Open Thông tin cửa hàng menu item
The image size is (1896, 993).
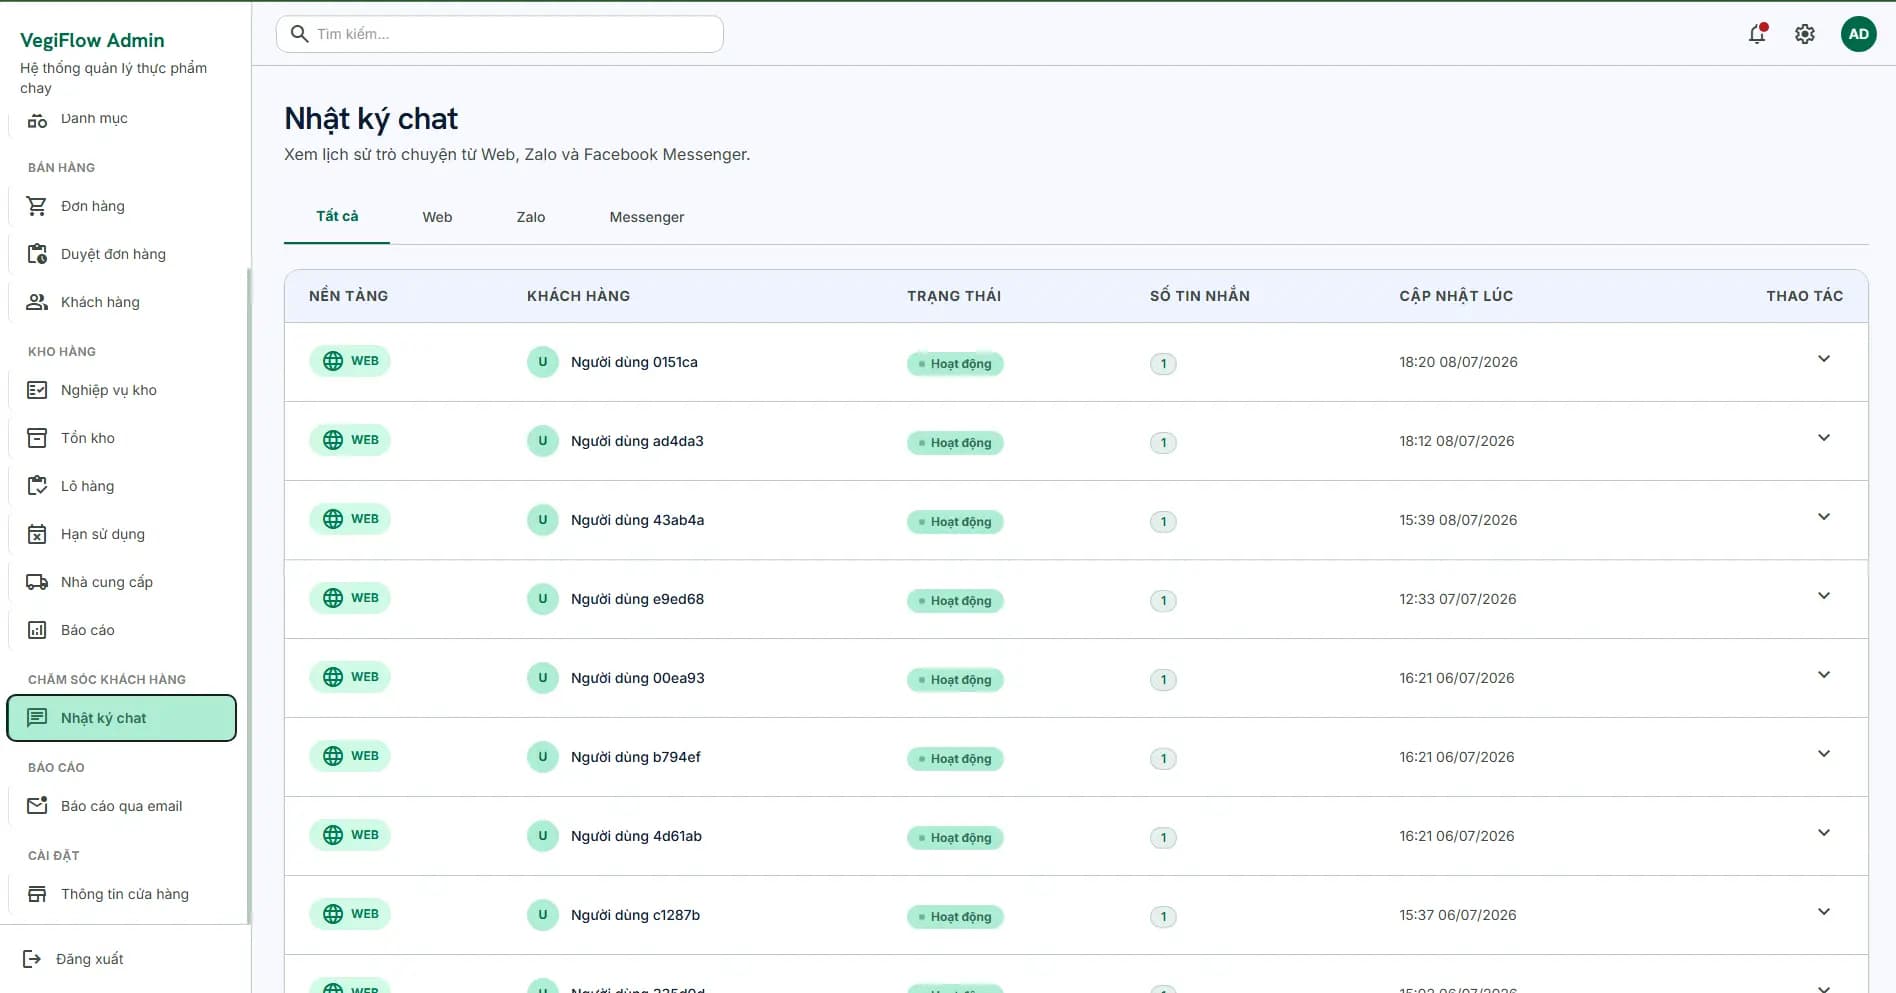(122, 894)
